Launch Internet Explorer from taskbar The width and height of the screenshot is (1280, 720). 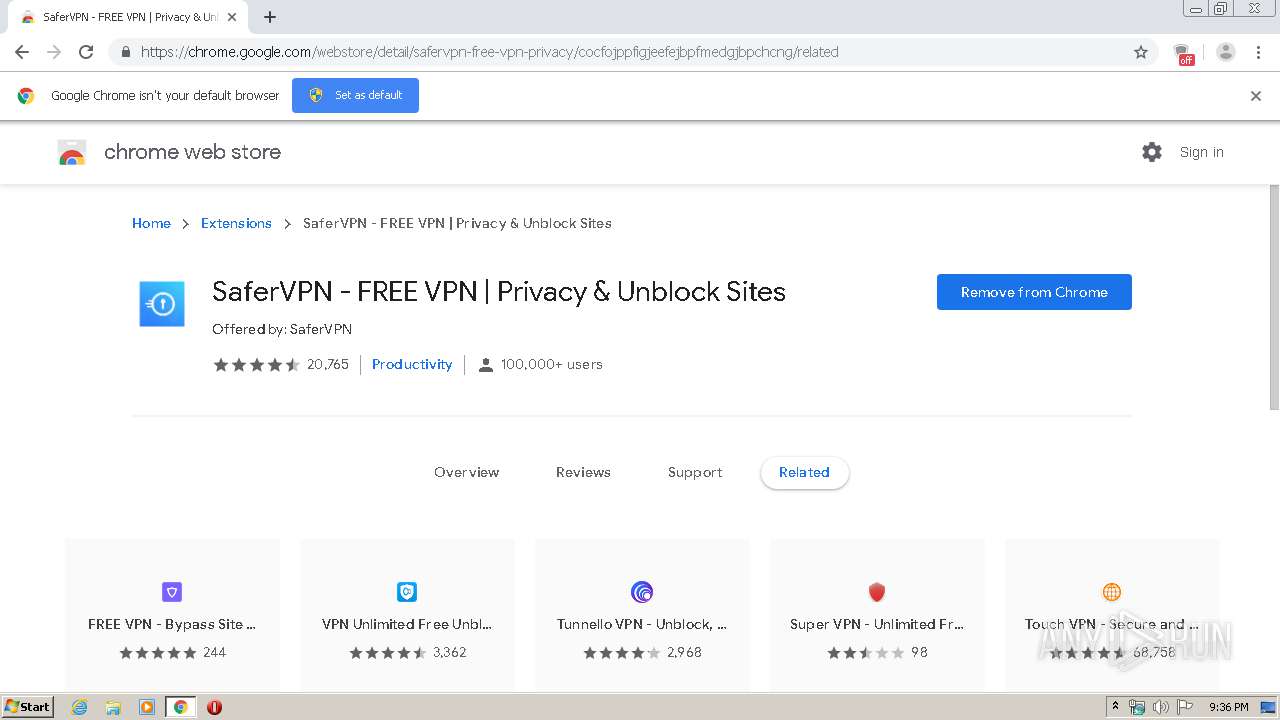80,707
